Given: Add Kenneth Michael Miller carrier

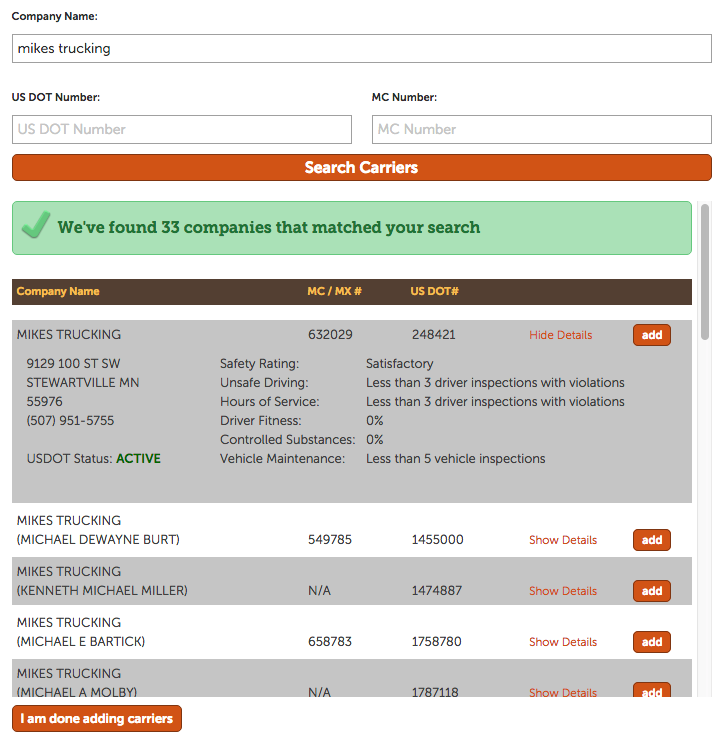Looking at the screenshot, I should [x=652, y=591].
